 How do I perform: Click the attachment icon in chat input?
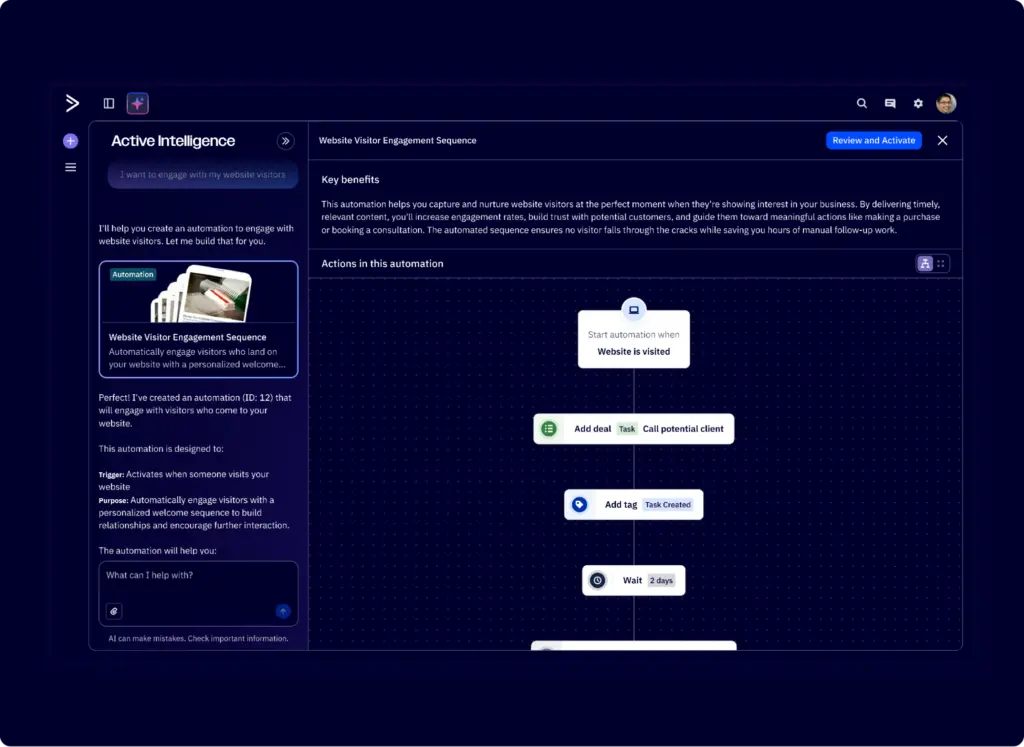click(113, 611)
